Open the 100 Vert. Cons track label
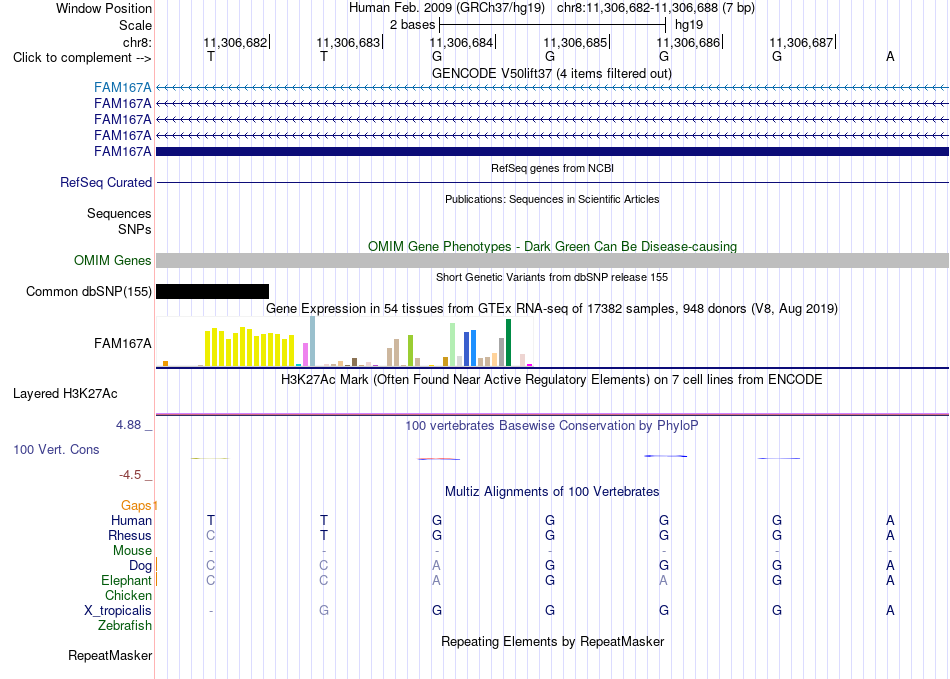Screen dimensions: 950x679 [x=56, y=449]
